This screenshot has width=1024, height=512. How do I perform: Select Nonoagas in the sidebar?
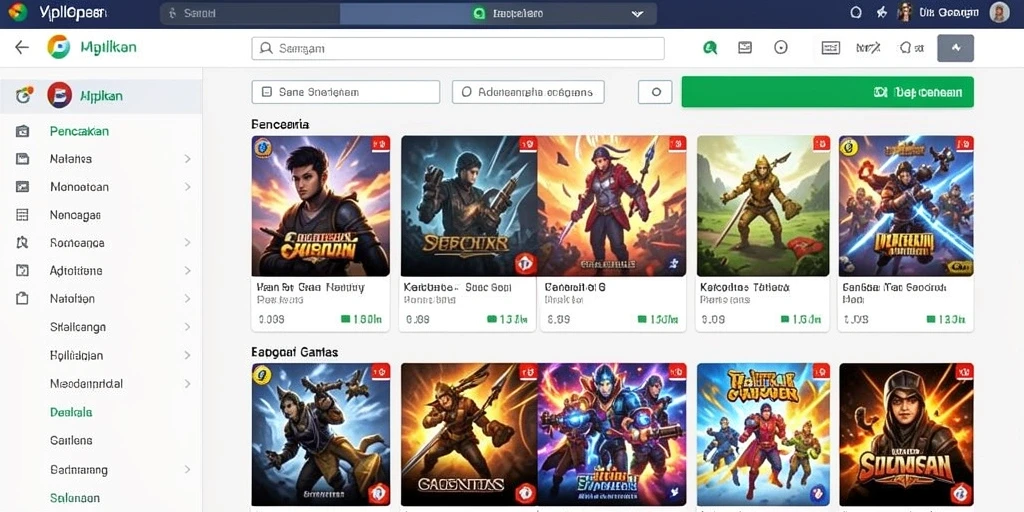[74, 215]
